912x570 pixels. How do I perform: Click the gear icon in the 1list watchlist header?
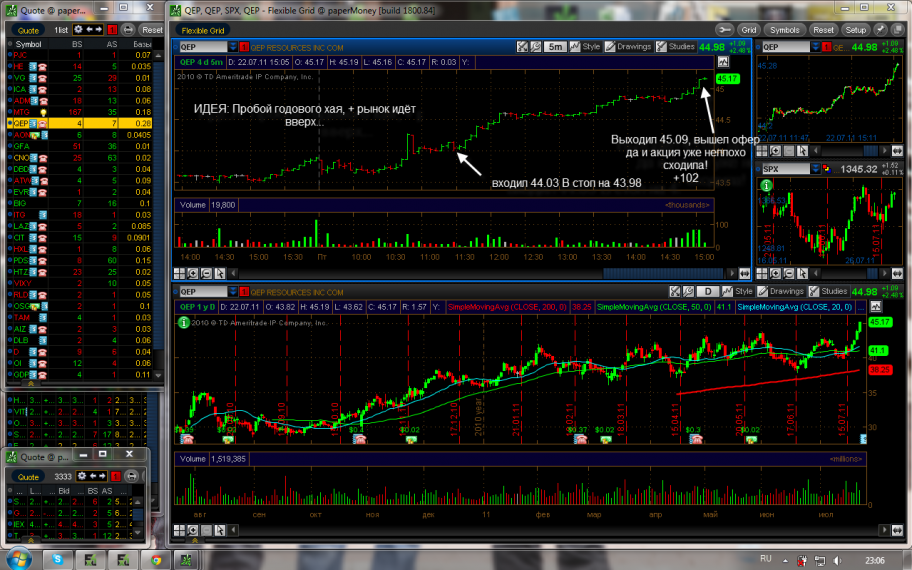click(x=79, y=30)
